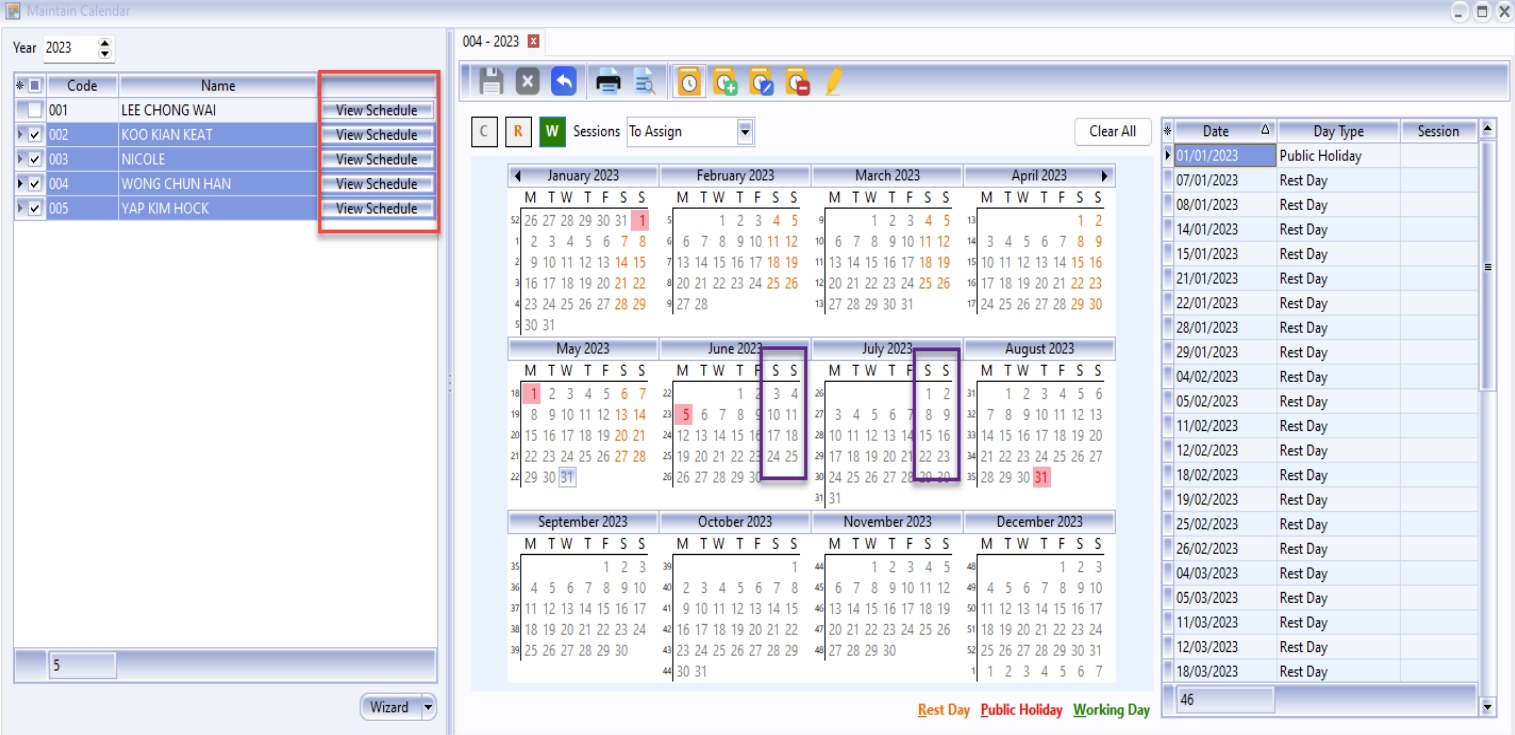Go to previous months using left arrow by January 2023
Viewport: 1515px width, 735px height.
tap(517, 176)
